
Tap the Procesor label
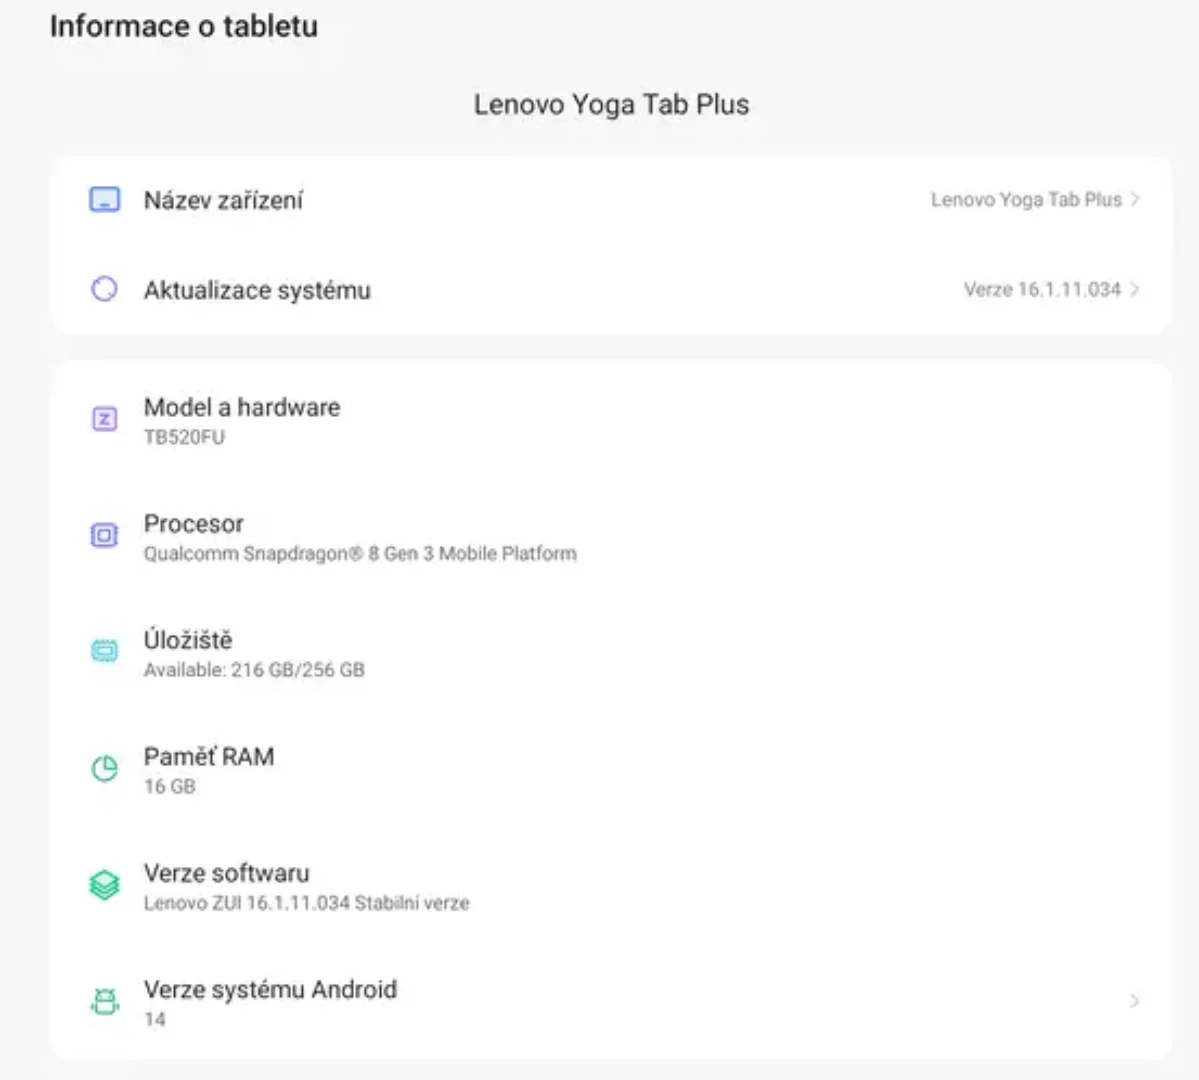(193, 524)
